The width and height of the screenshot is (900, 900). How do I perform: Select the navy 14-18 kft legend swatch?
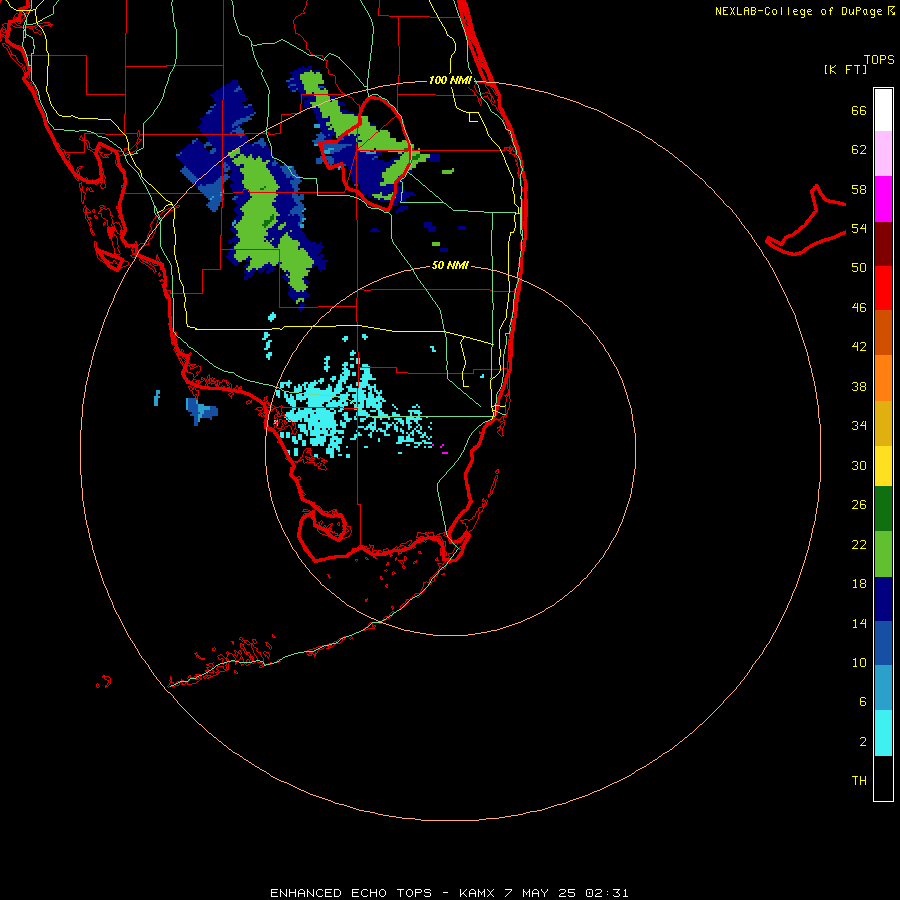click(x=883, y=599)
